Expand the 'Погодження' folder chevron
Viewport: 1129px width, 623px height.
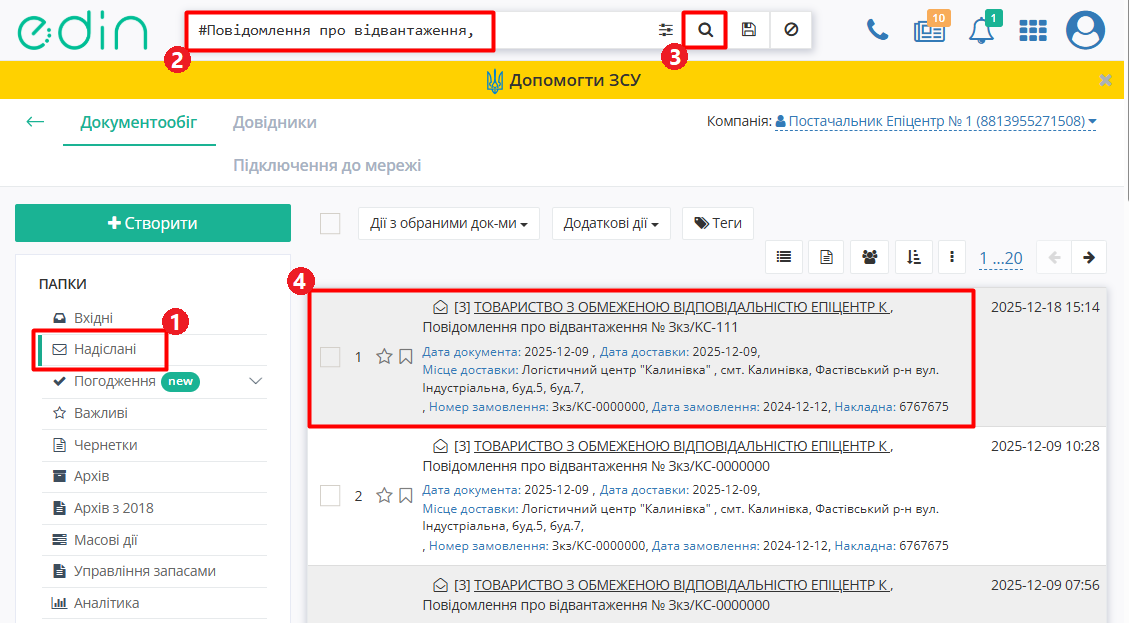pyautogui.click(x=256, y=381)
